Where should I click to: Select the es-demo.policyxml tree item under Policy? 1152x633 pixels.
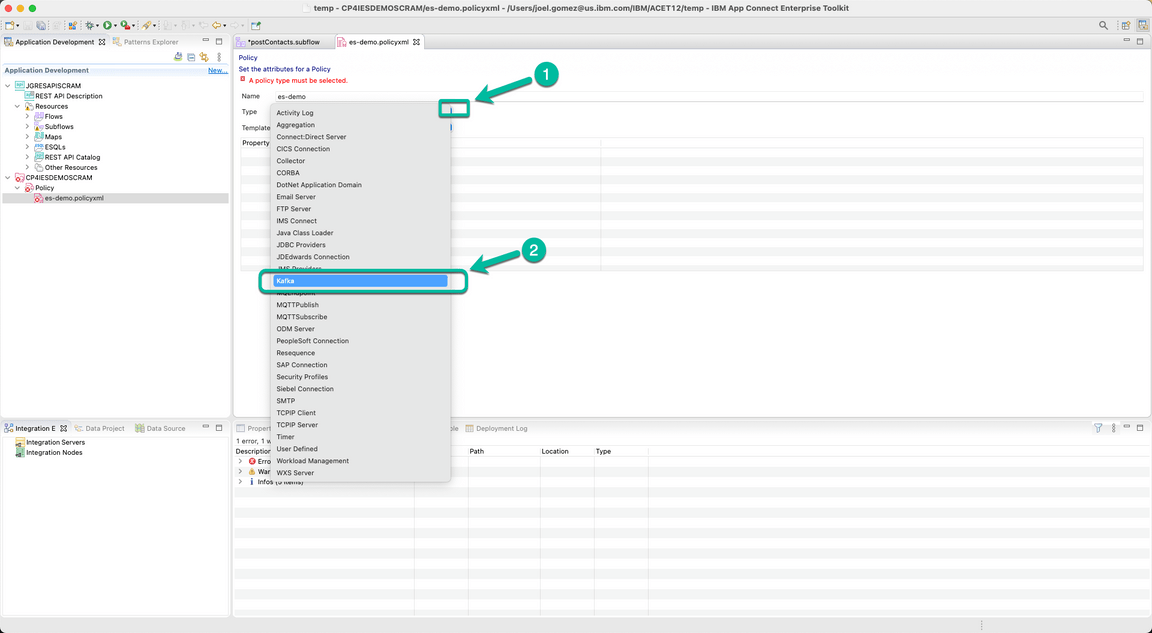[73, 197]
